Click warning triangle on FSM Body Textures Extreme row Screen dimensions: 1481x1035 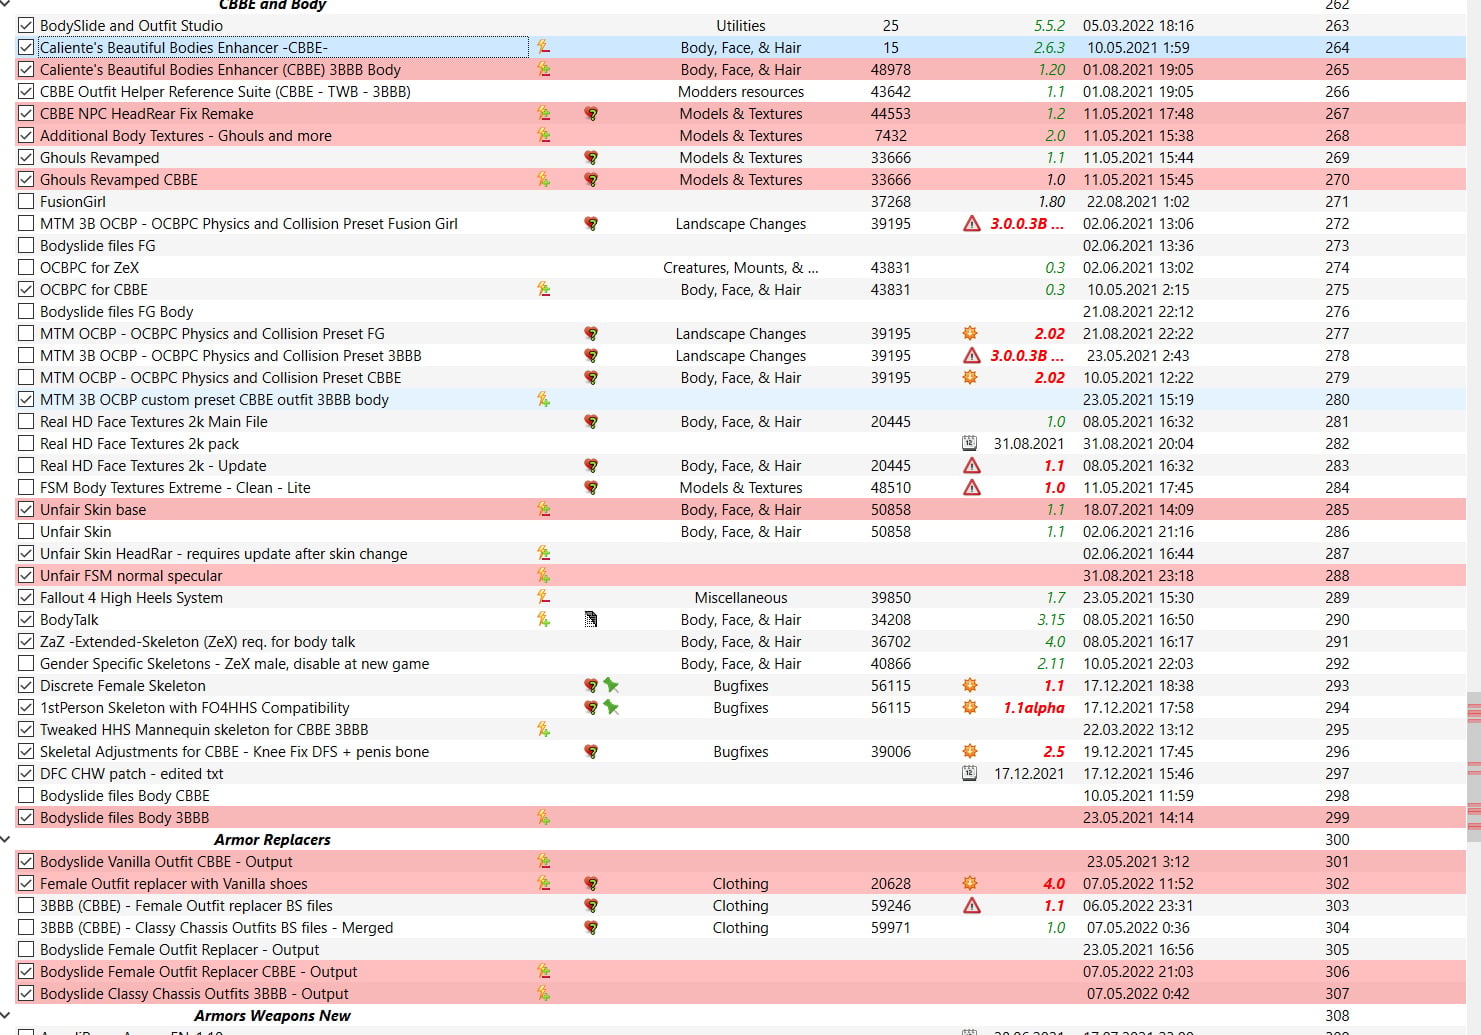click(x=971, y=488)
